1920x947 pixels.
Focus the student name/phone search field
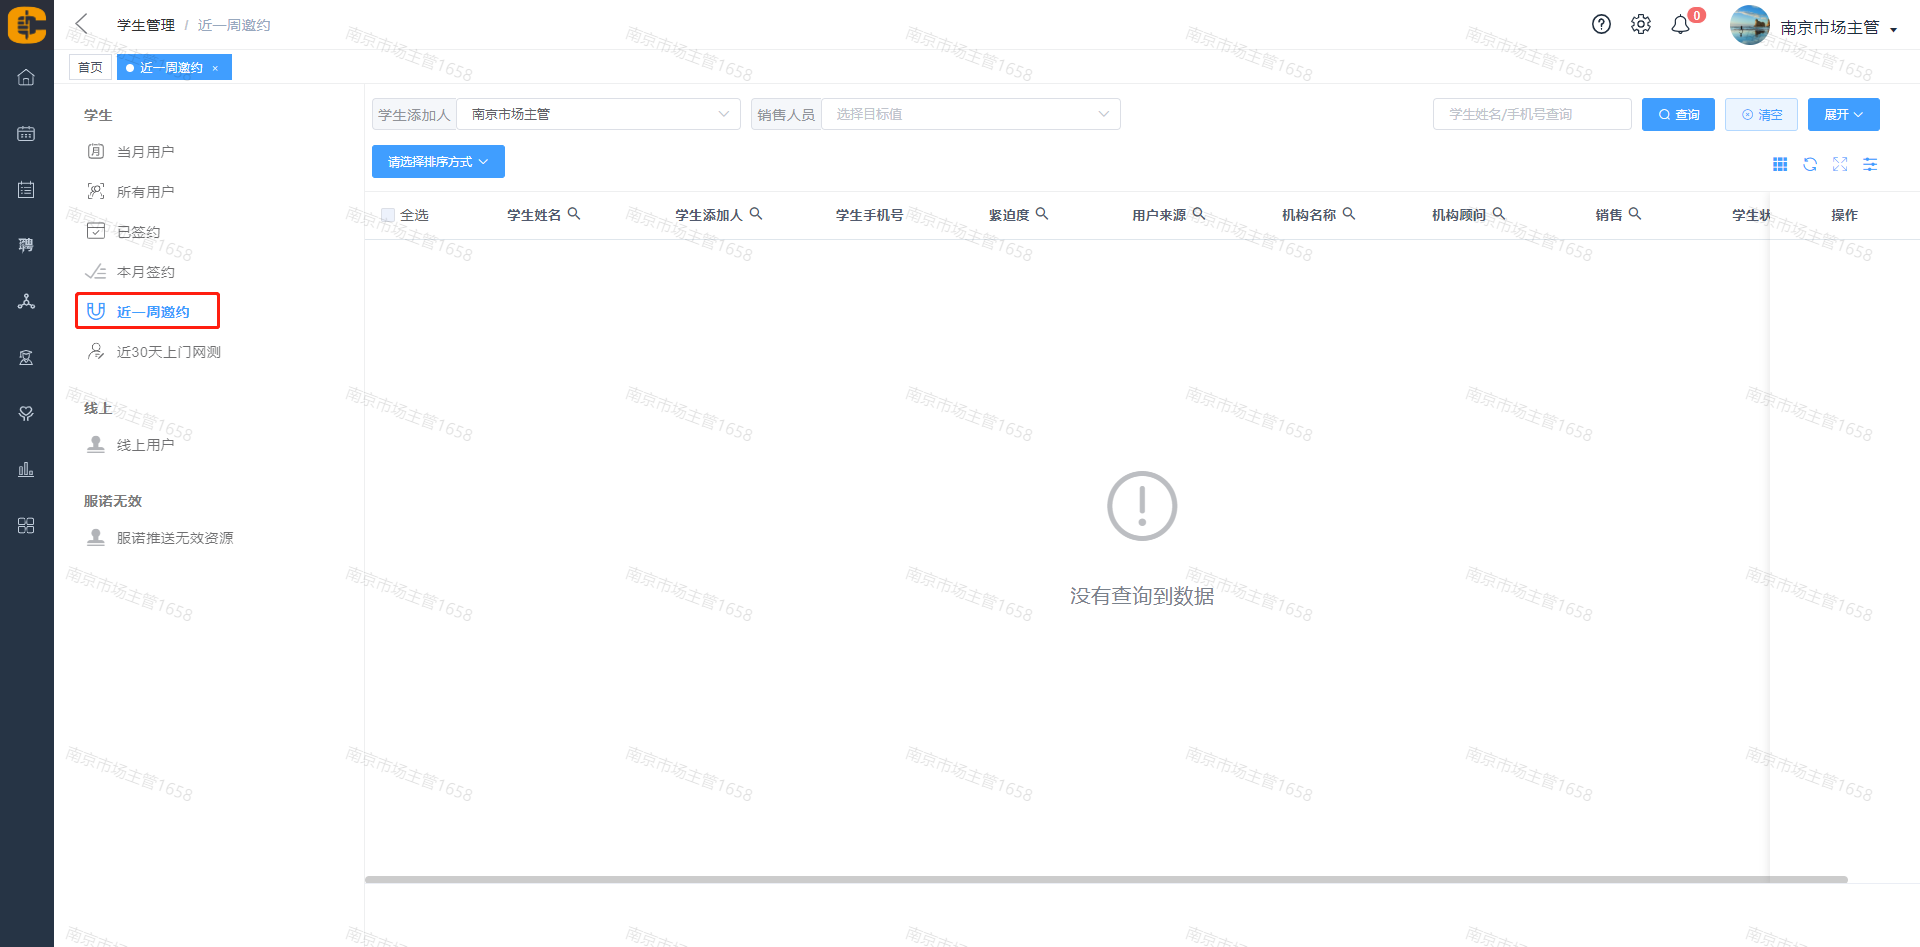click(x=1531, y=114)
